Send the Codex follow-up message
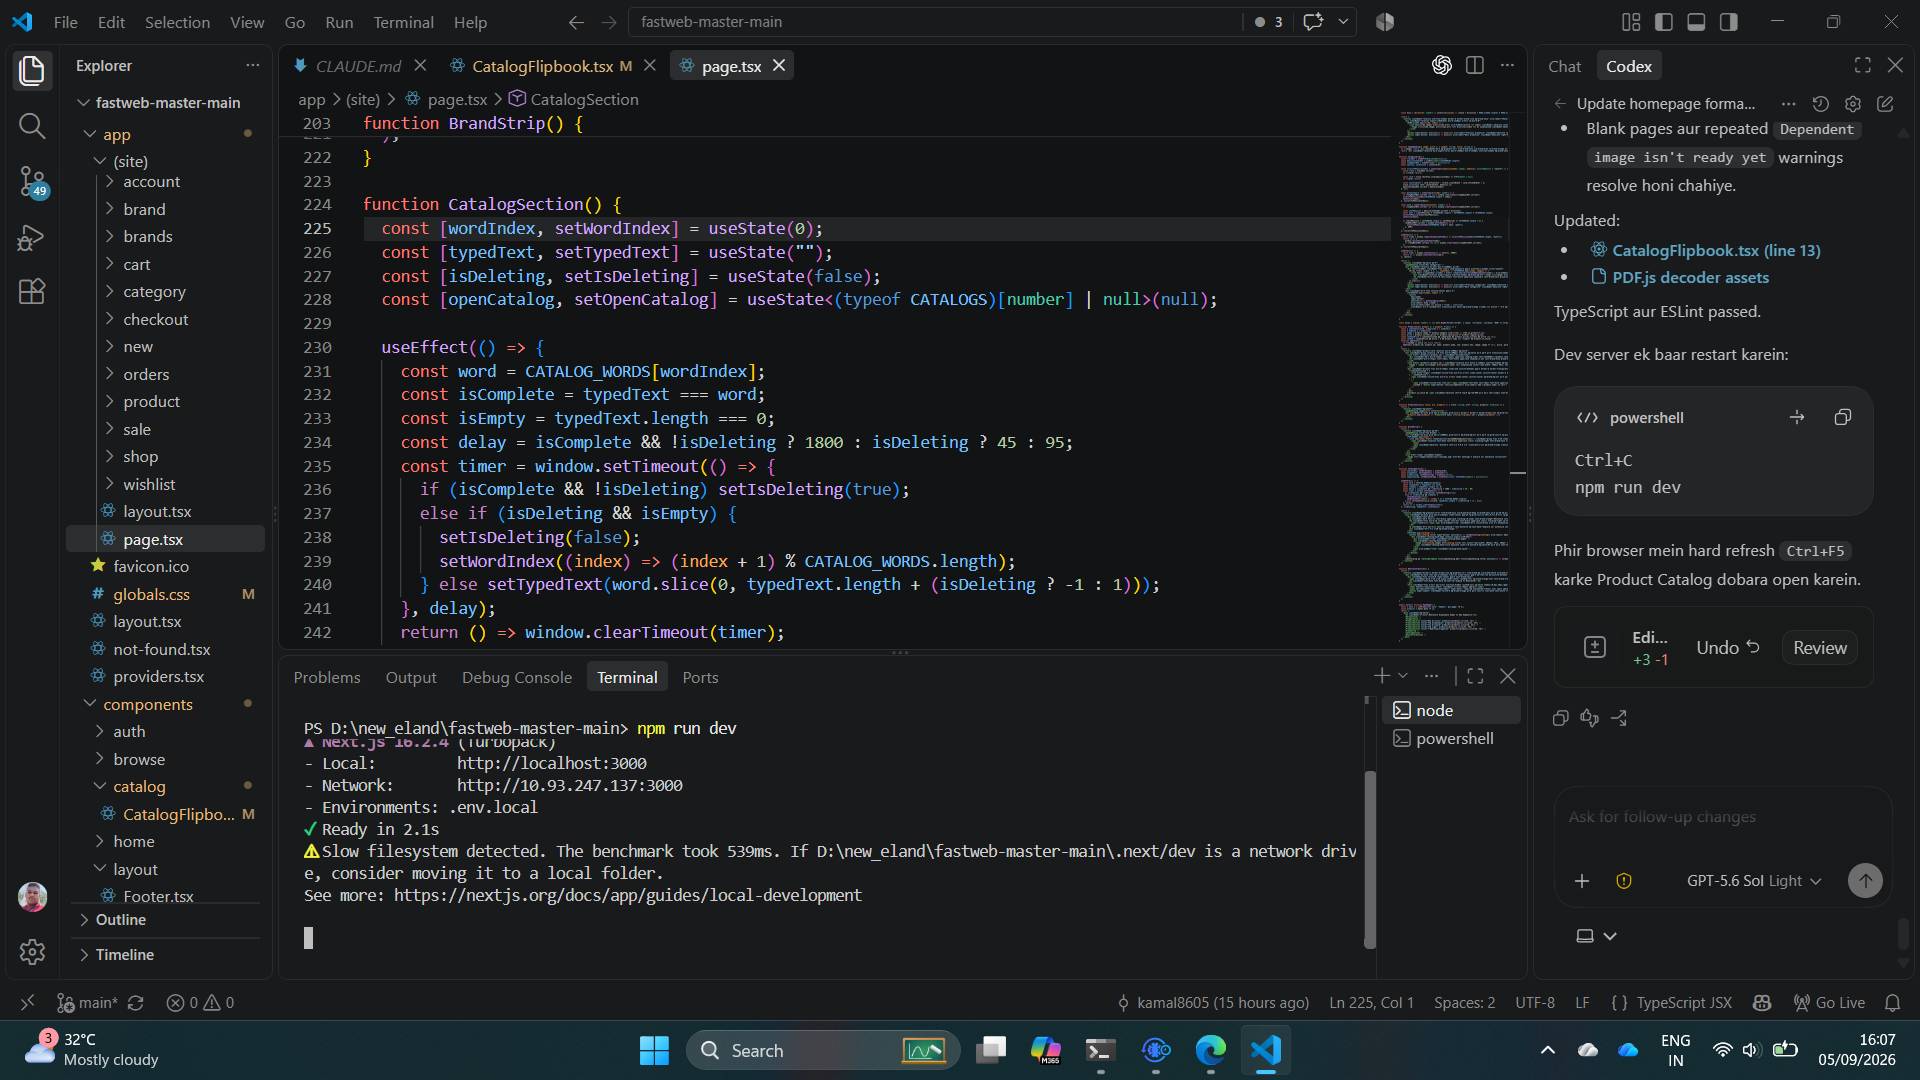1920x1080 pixels. [1864, 881]
